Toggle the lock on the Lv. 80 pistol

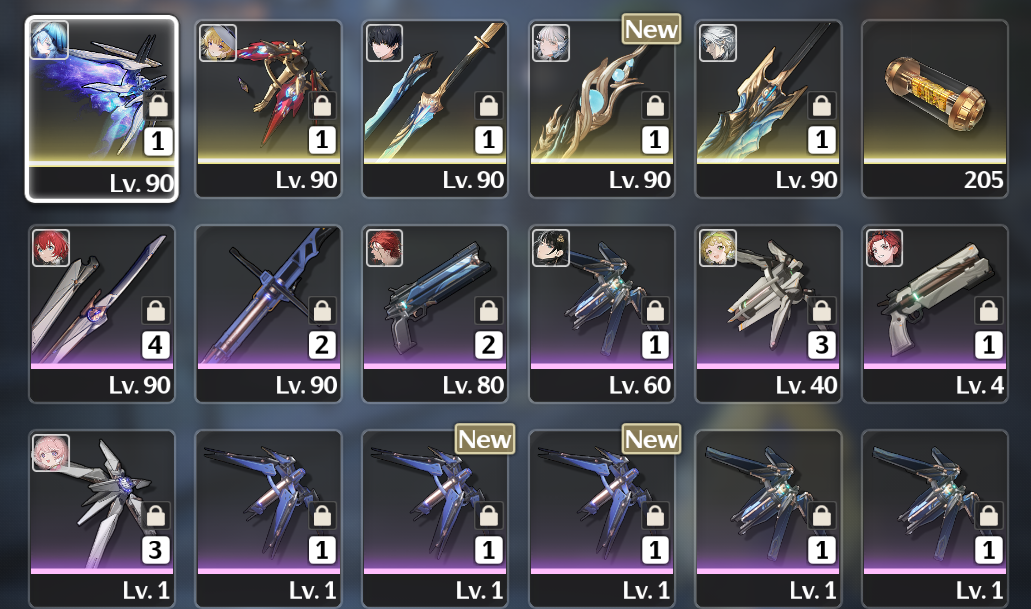489,310
